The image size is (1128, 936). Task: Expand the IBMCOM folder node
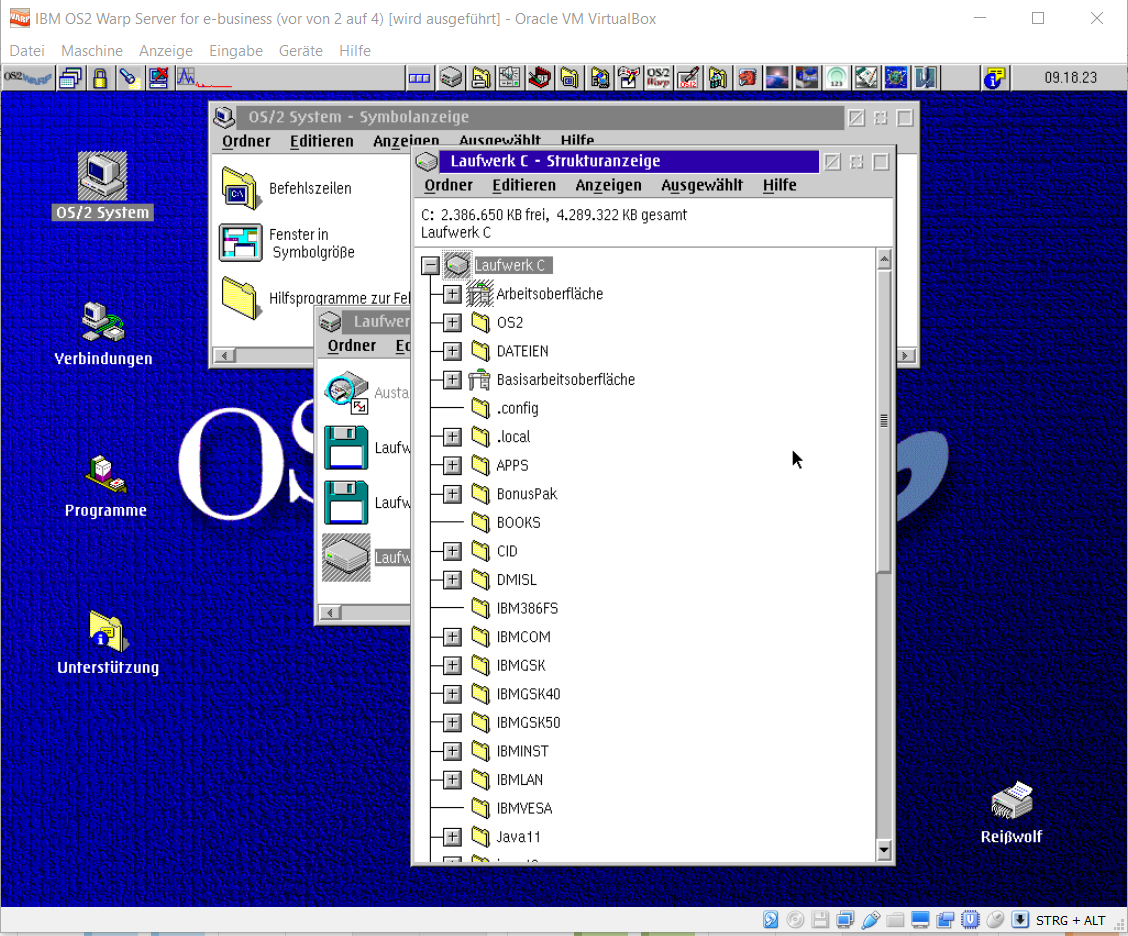[x=452, y=637]
